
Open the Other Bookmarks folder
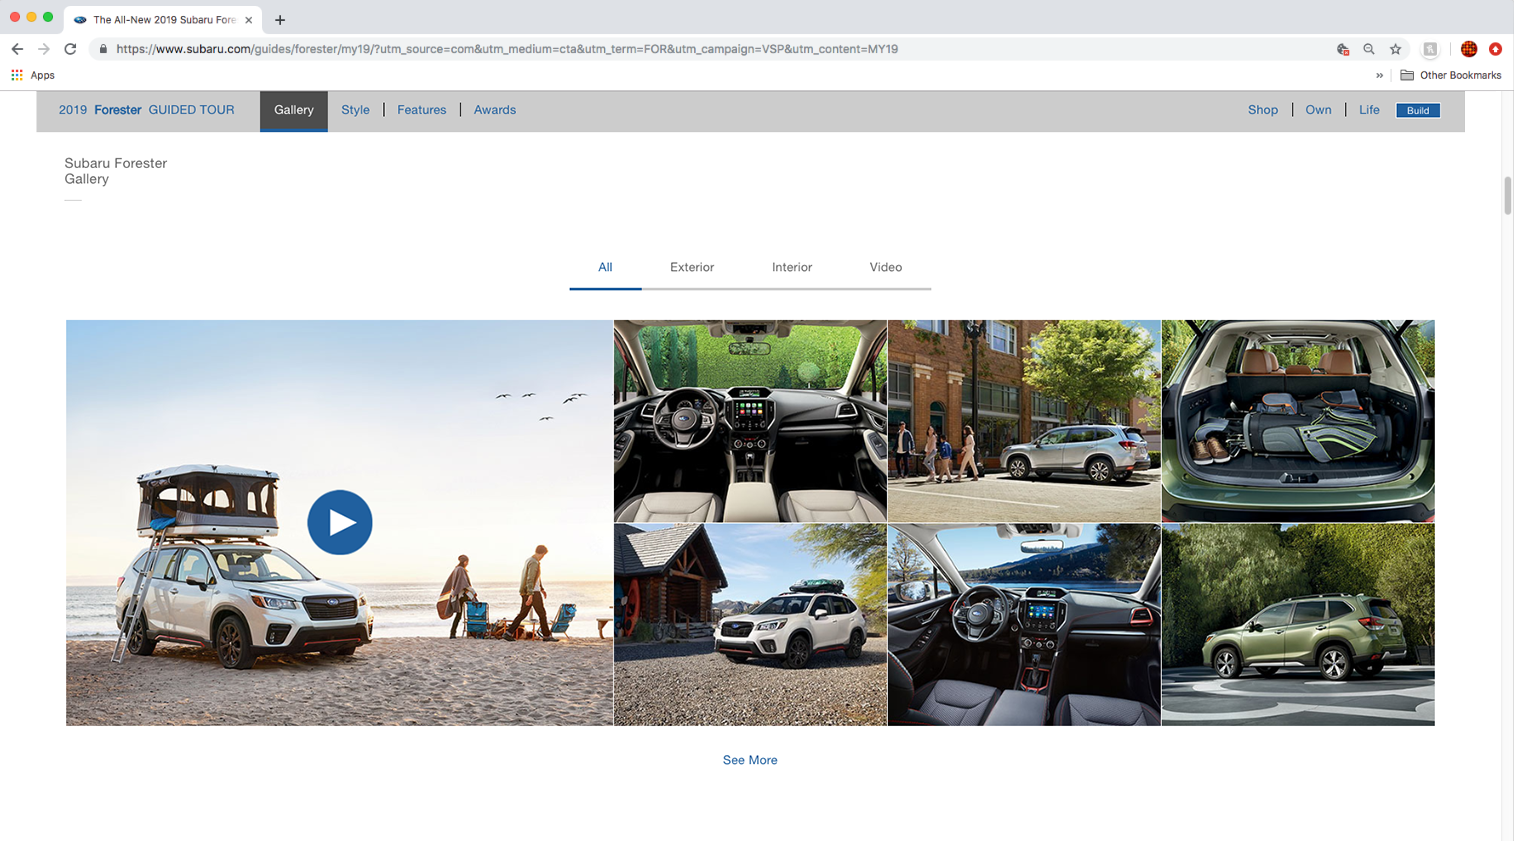coord(1451,75)
